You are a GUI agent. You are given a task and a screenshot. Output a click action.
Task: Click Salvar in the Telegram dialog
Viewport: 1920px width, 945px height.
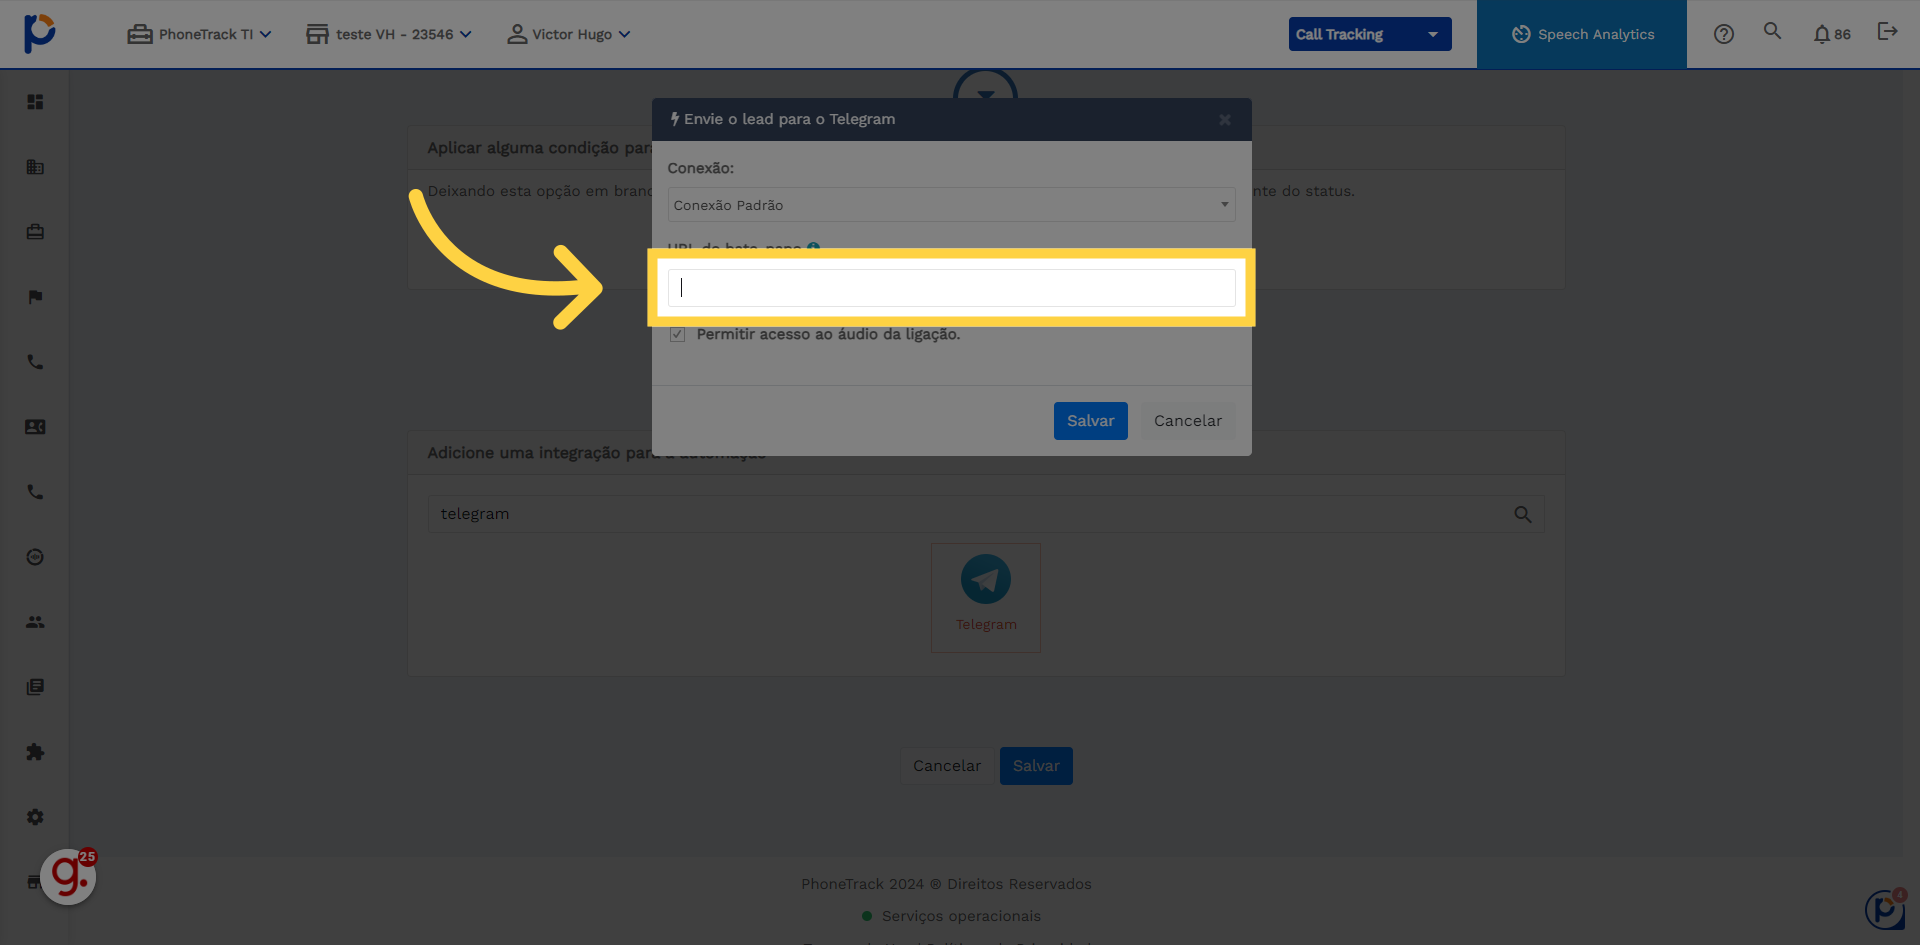(1090, 421)
